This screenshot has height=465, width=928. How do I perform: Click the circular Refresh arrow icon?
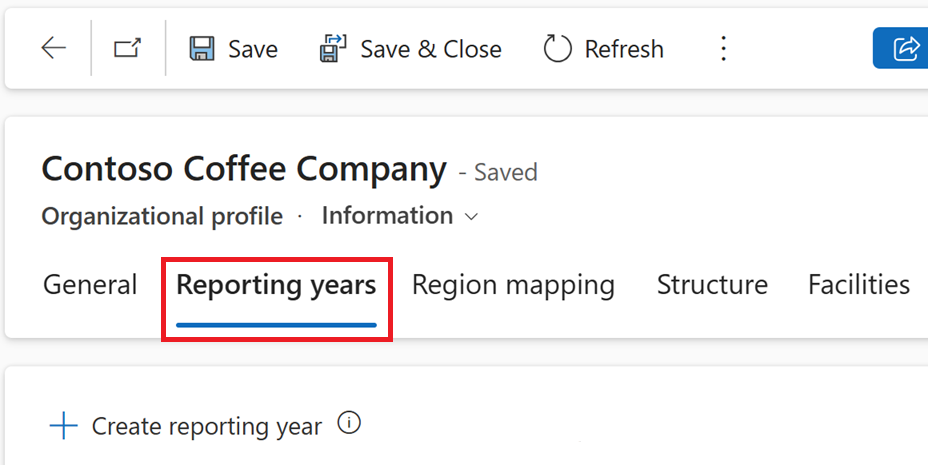(x=557, y=48)
